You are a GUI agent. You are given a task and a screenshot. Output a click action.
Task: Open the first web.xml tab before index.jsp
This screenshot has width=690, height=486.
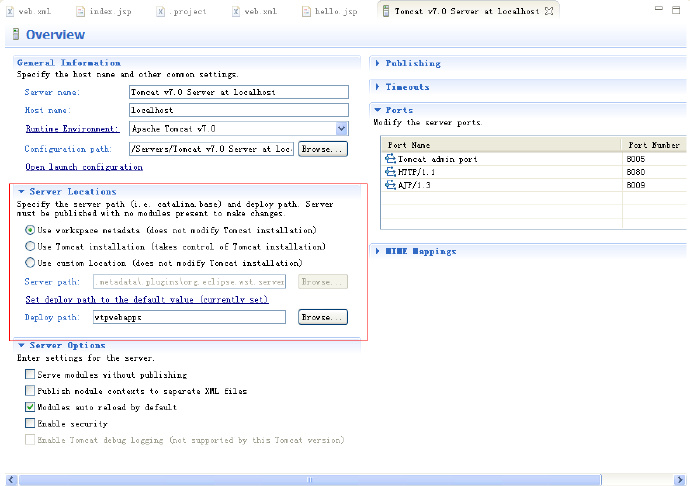pos(29,11)
